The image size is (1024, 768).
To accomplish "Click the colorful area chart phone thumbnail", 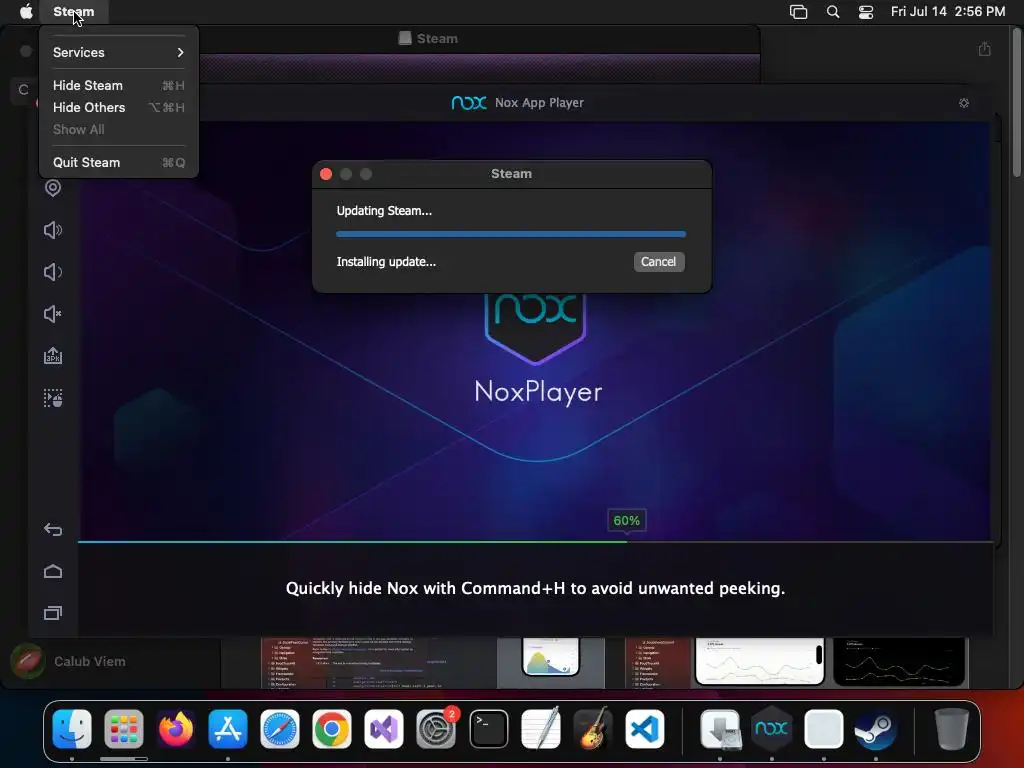I will [x=551, y=657].
